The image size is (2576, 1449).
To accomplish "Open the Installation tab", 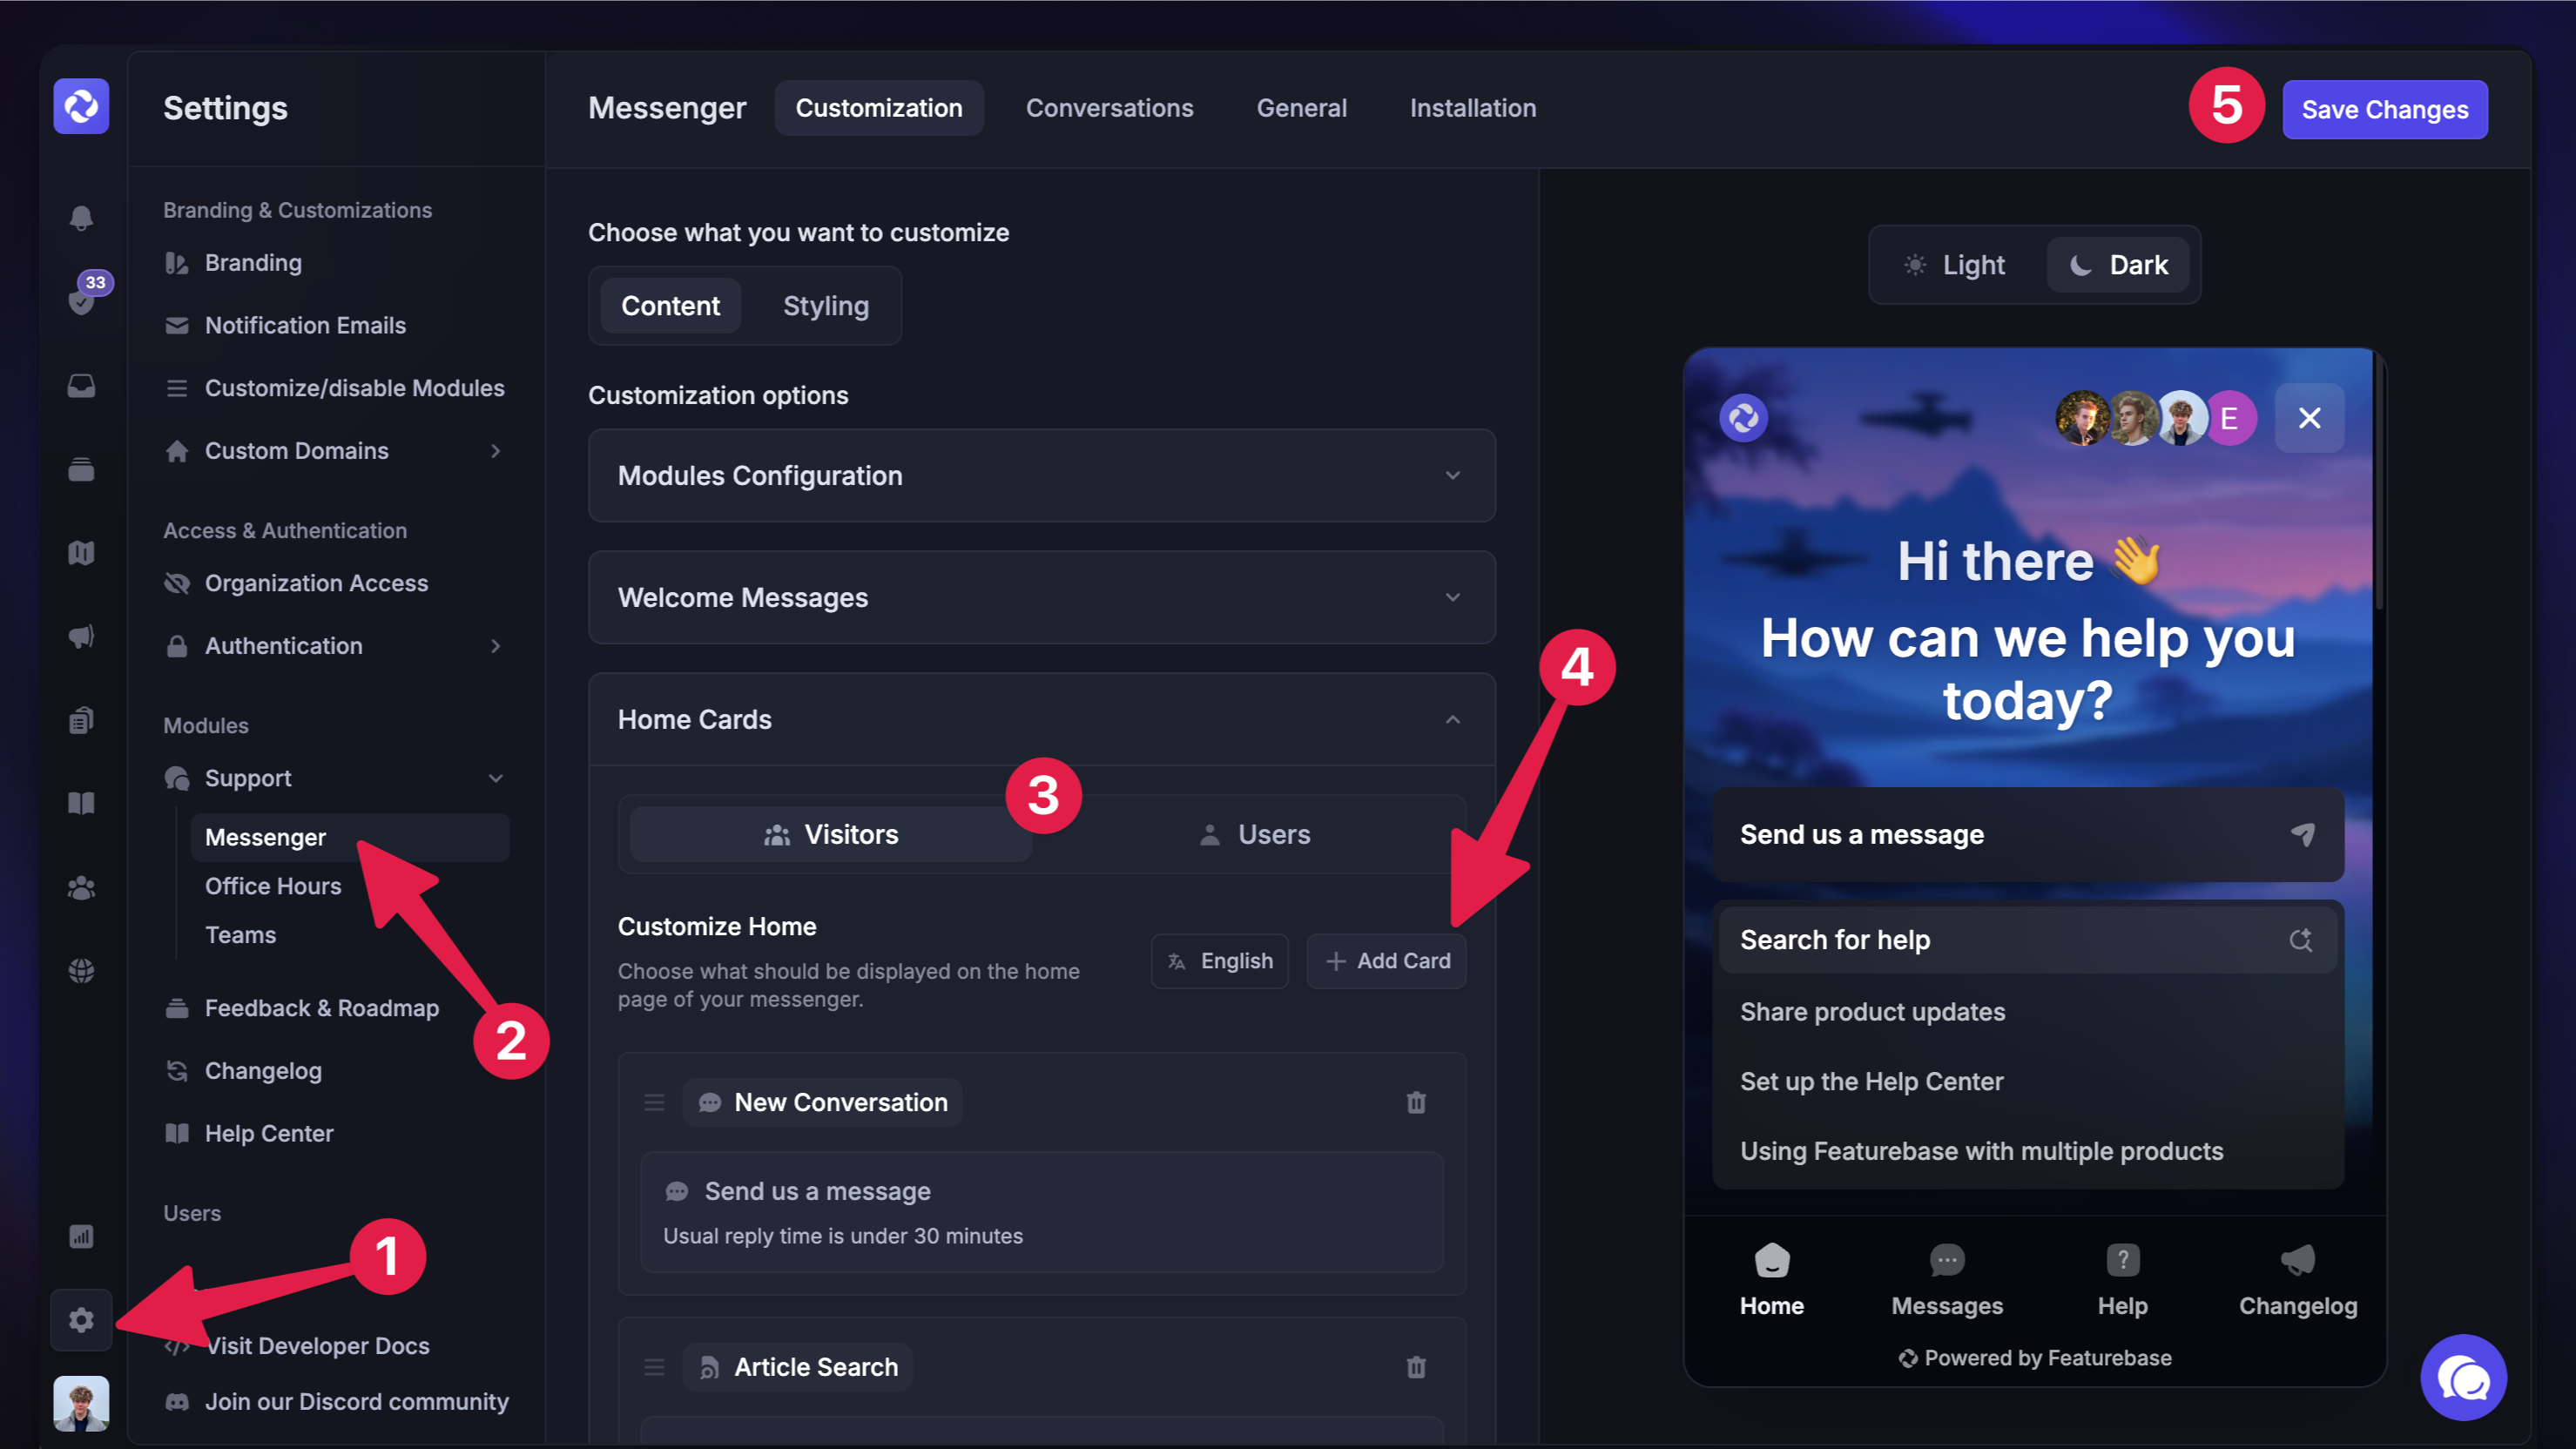I will click(x=1472, y=108).
